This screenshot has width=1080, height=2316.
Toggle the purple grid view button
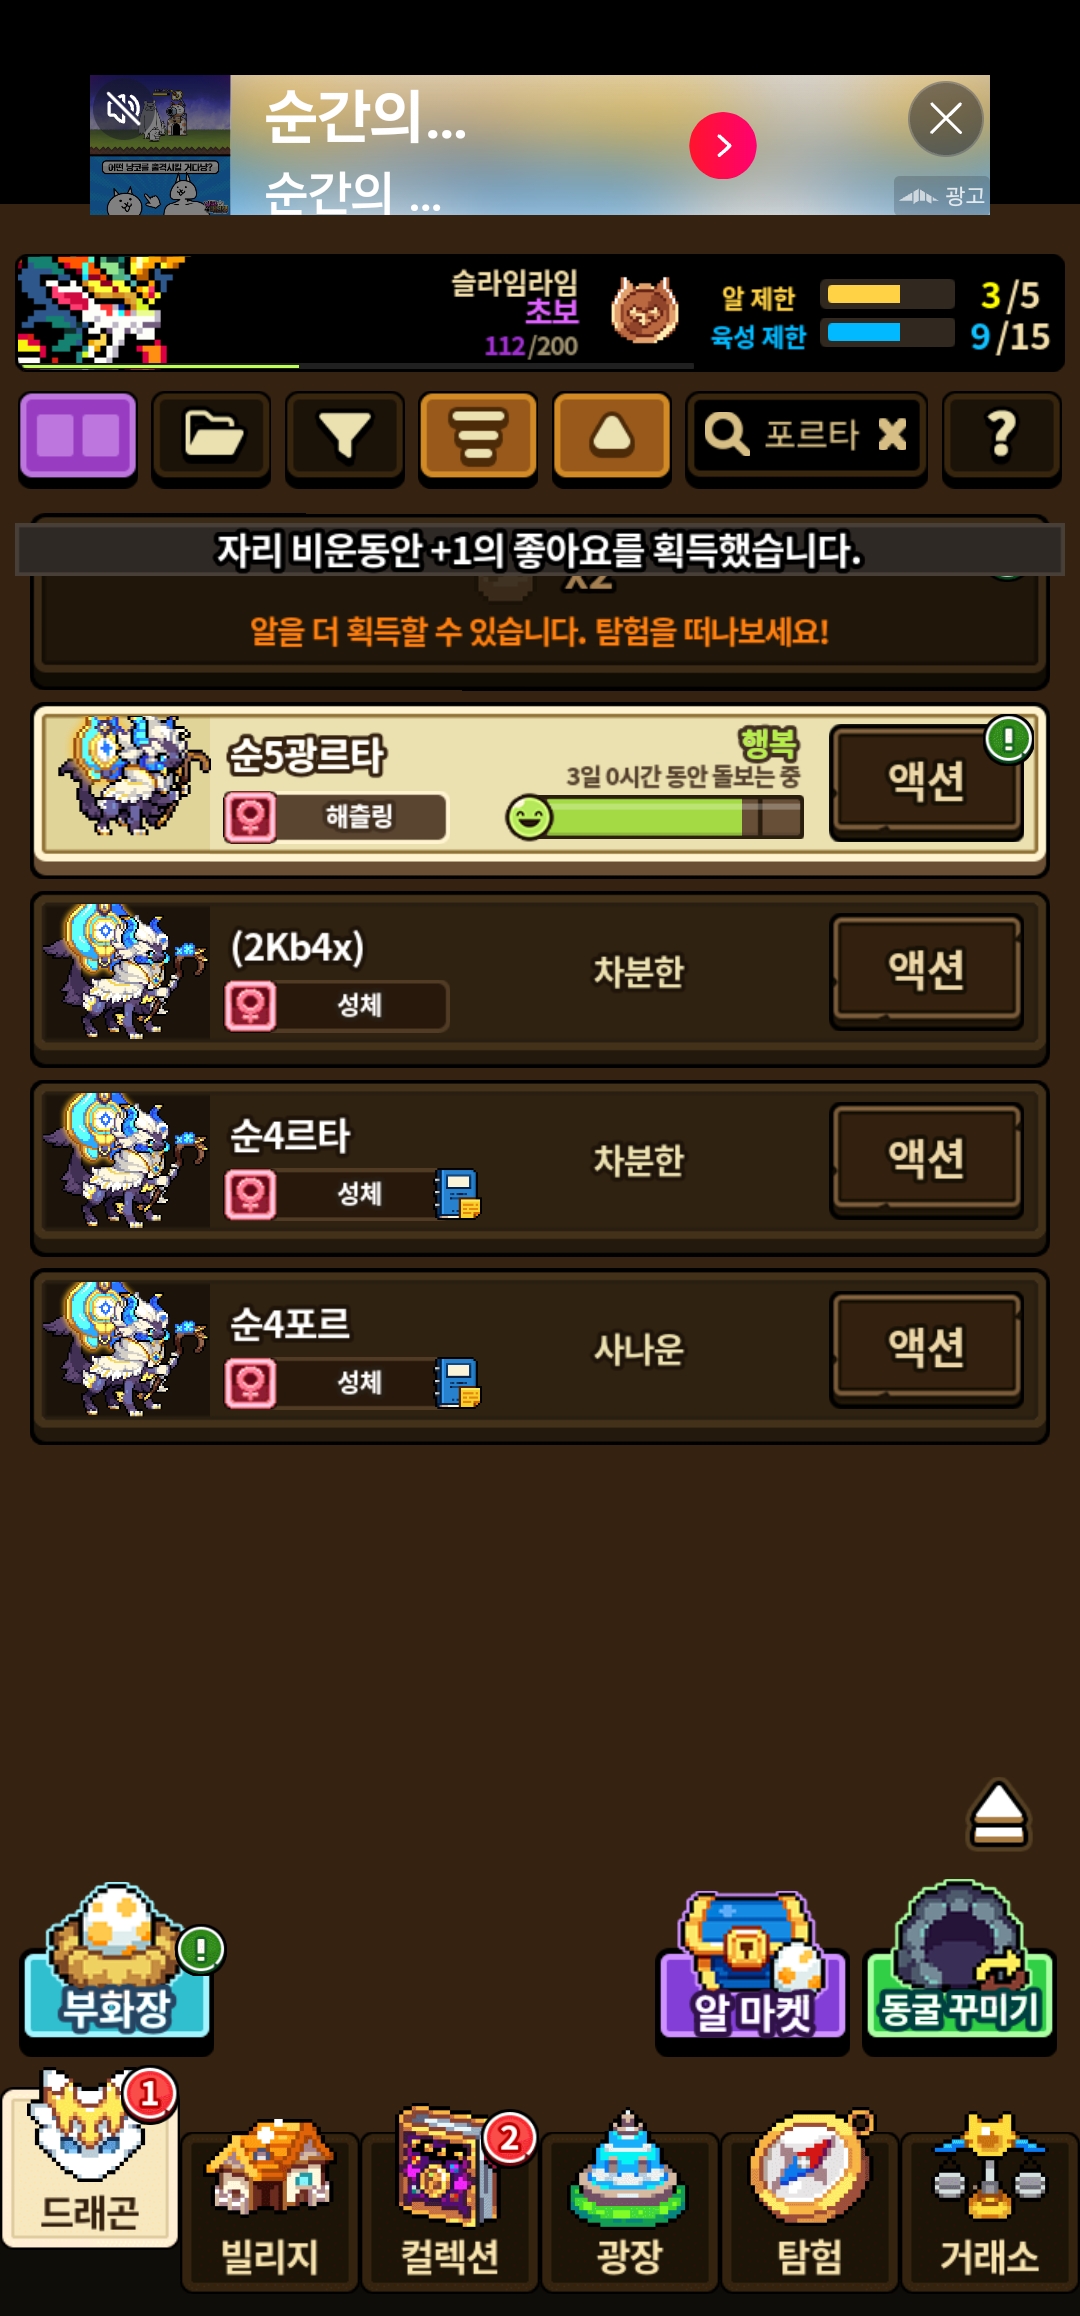point(78,437)
